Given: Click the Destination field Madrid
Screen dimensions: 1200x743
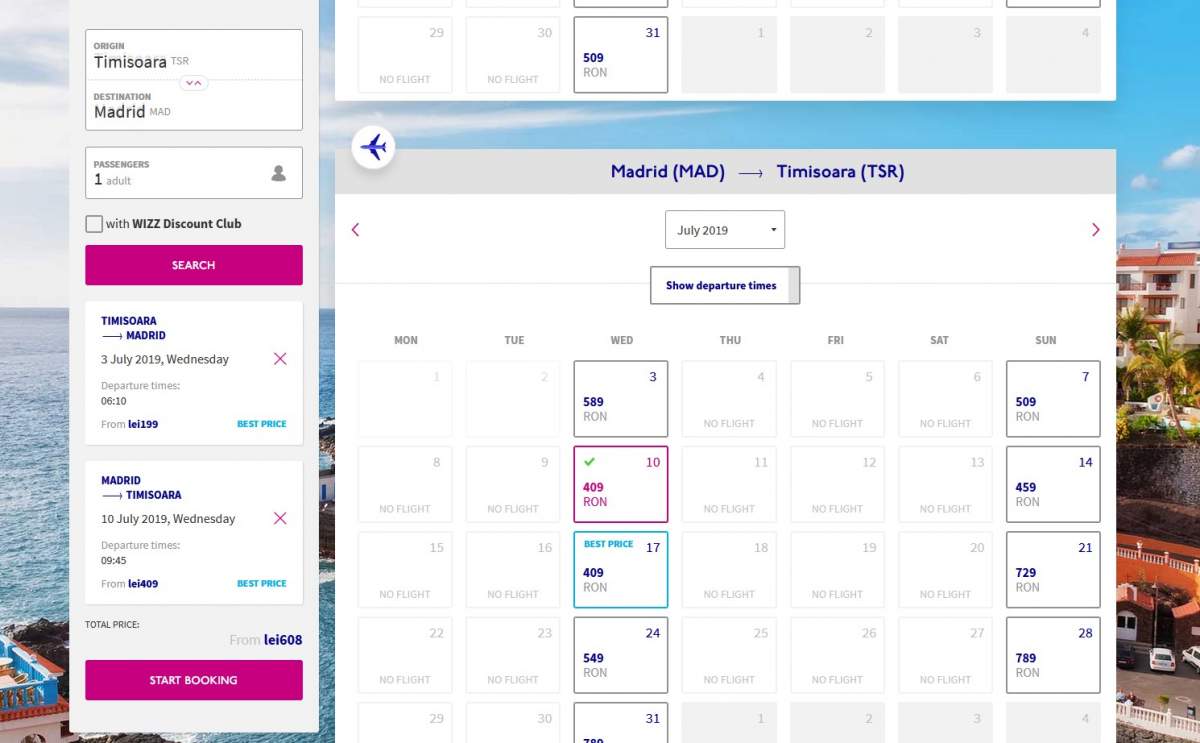Looking at the screenshot, I should [193, 106].
